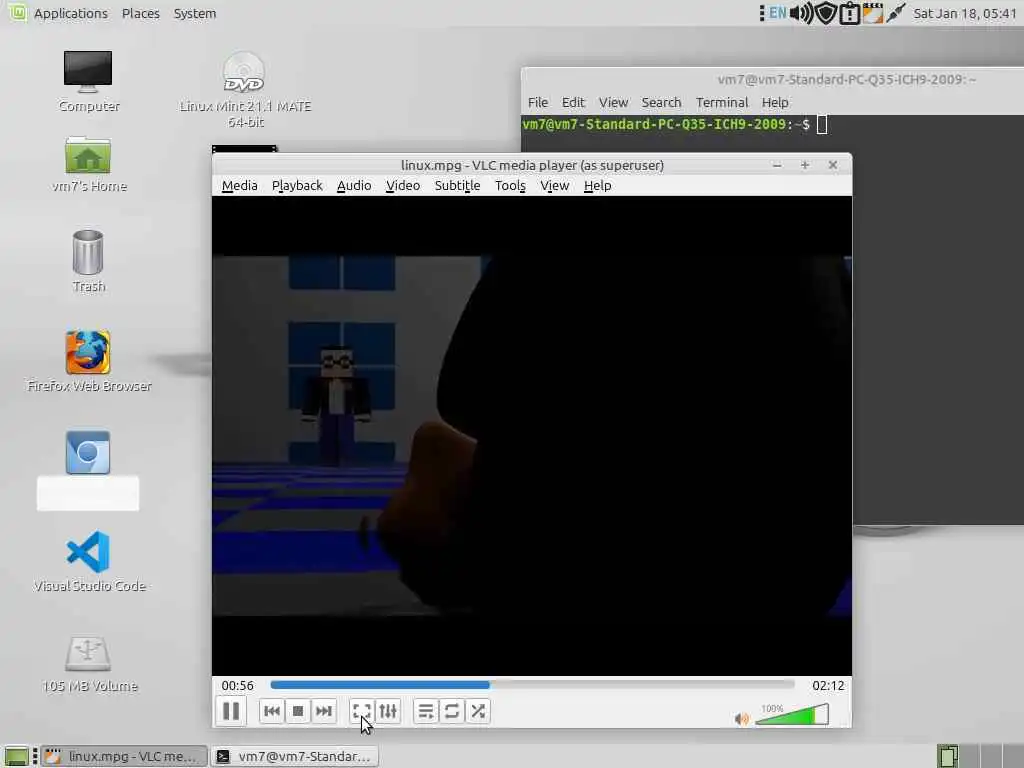Open the terminal window's View menu
Image resolution: width=1024 pixels, height=768 pixels.
tap(613, 103)
